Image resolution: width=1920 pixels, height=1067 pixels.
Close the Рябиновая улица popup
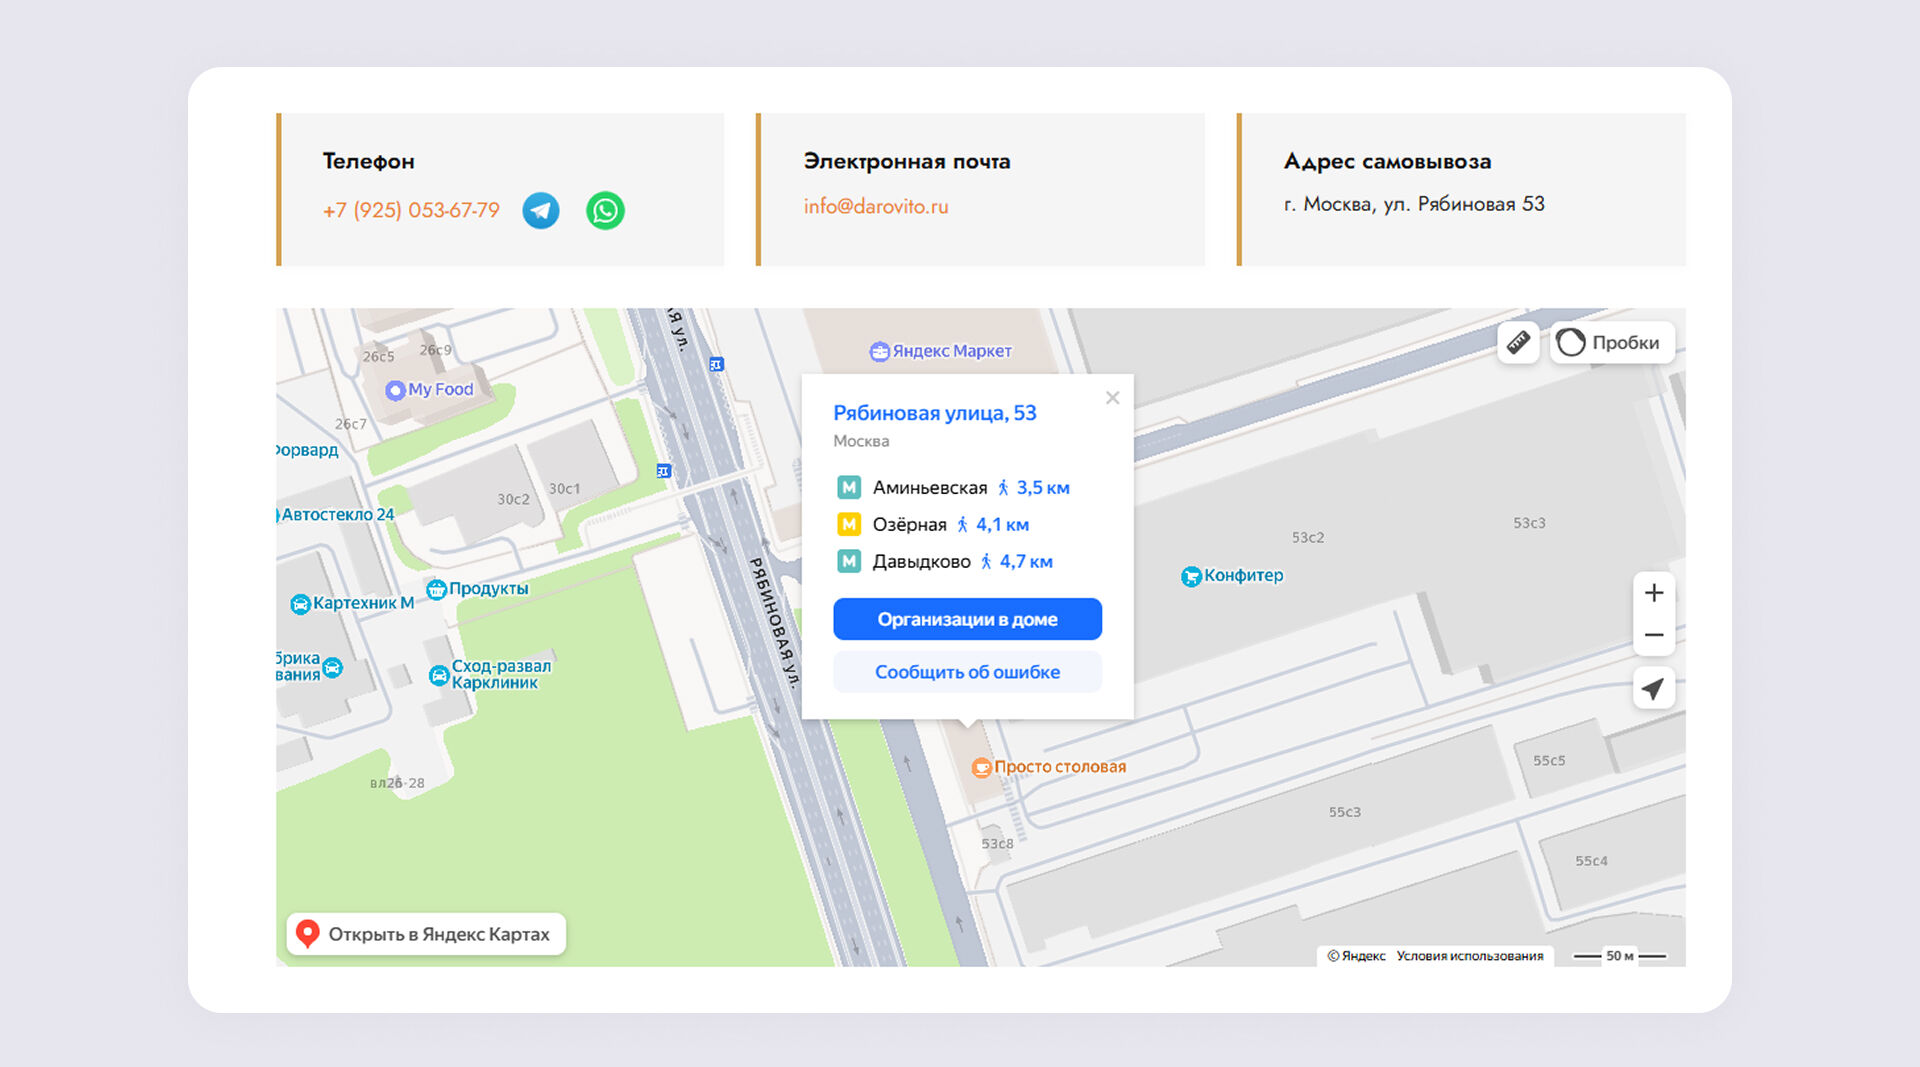click(1112, 398)
